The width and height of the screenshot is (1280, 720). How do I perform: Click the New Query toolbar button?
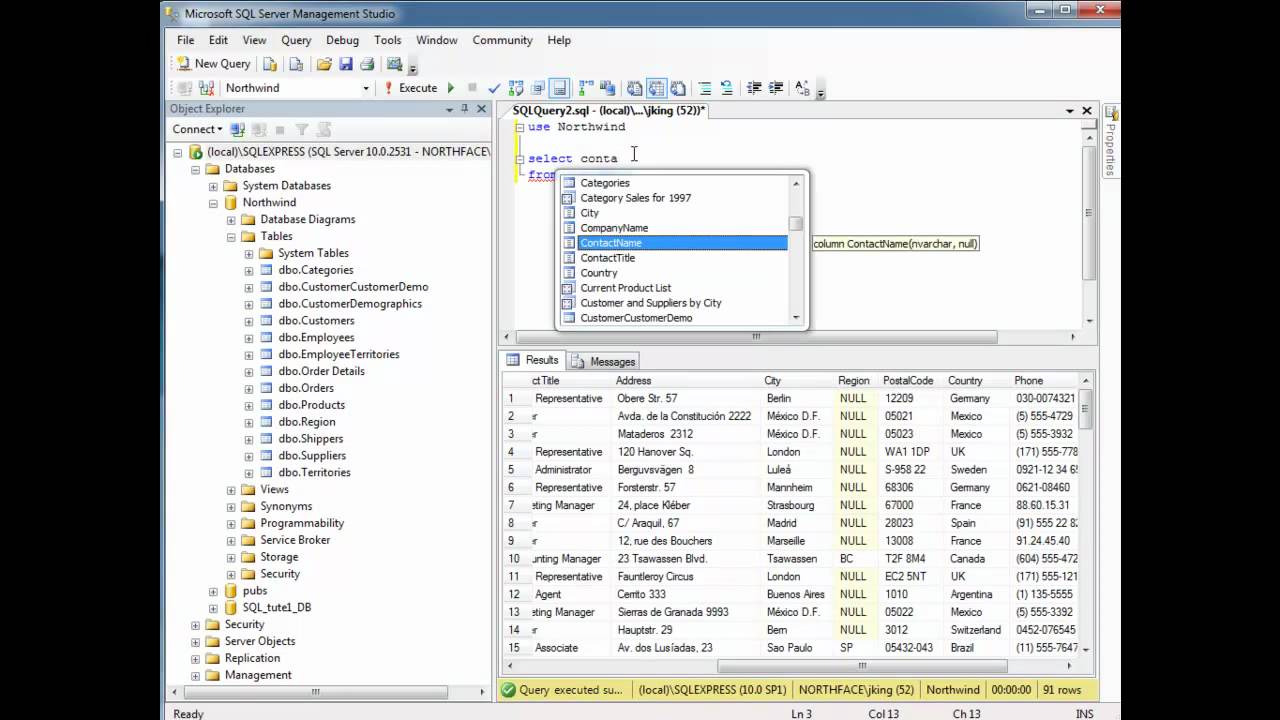pyautogui.click(x=214, y=64)
